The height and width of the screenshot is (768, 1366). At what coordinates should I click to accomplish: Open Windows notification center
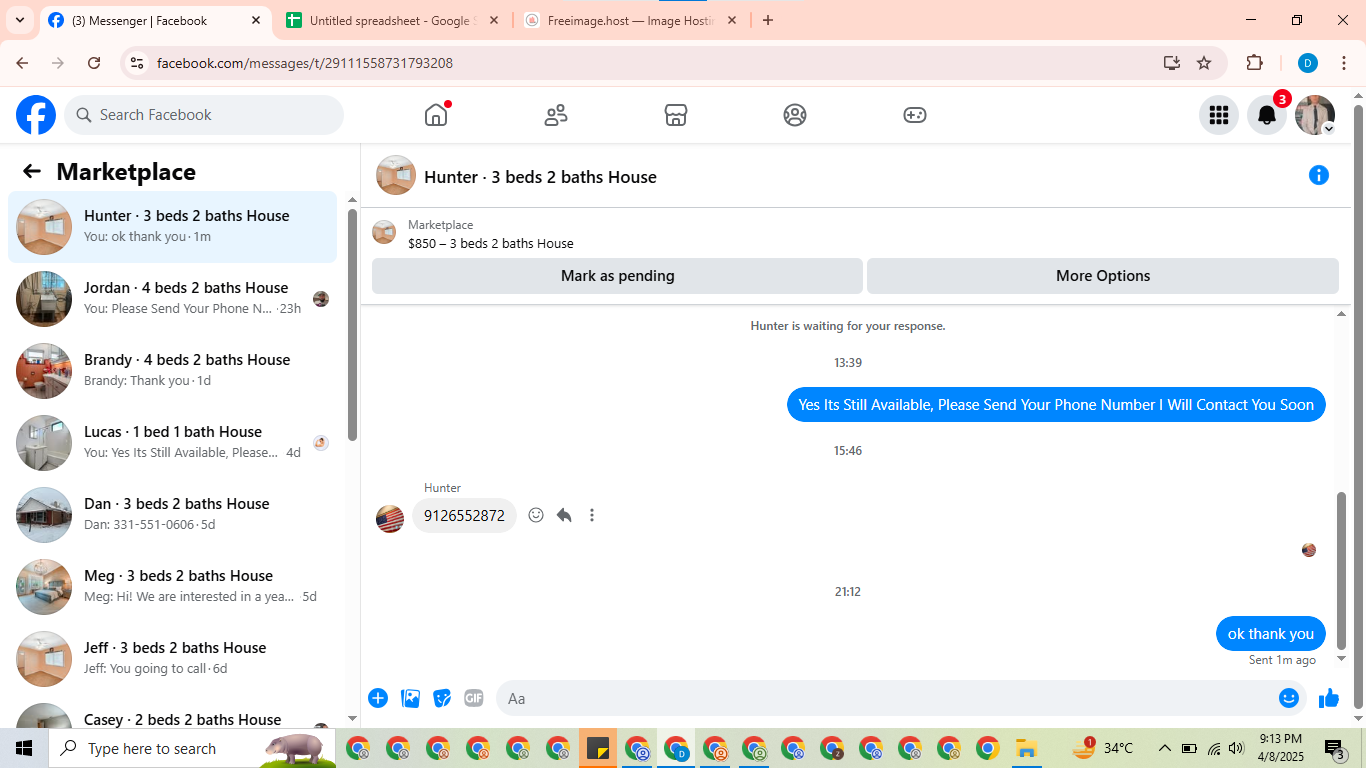coord(1334,748)
